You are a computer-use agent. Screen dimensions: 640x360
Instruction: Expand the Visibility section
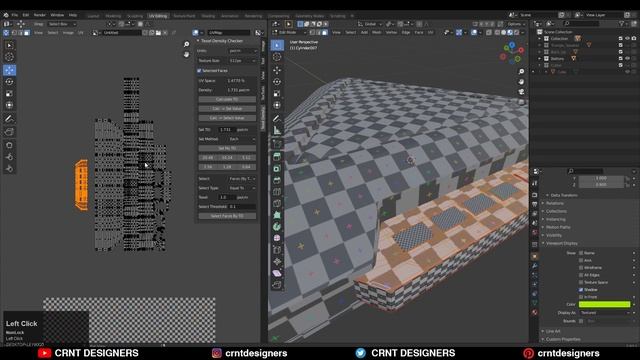point(553,236)
